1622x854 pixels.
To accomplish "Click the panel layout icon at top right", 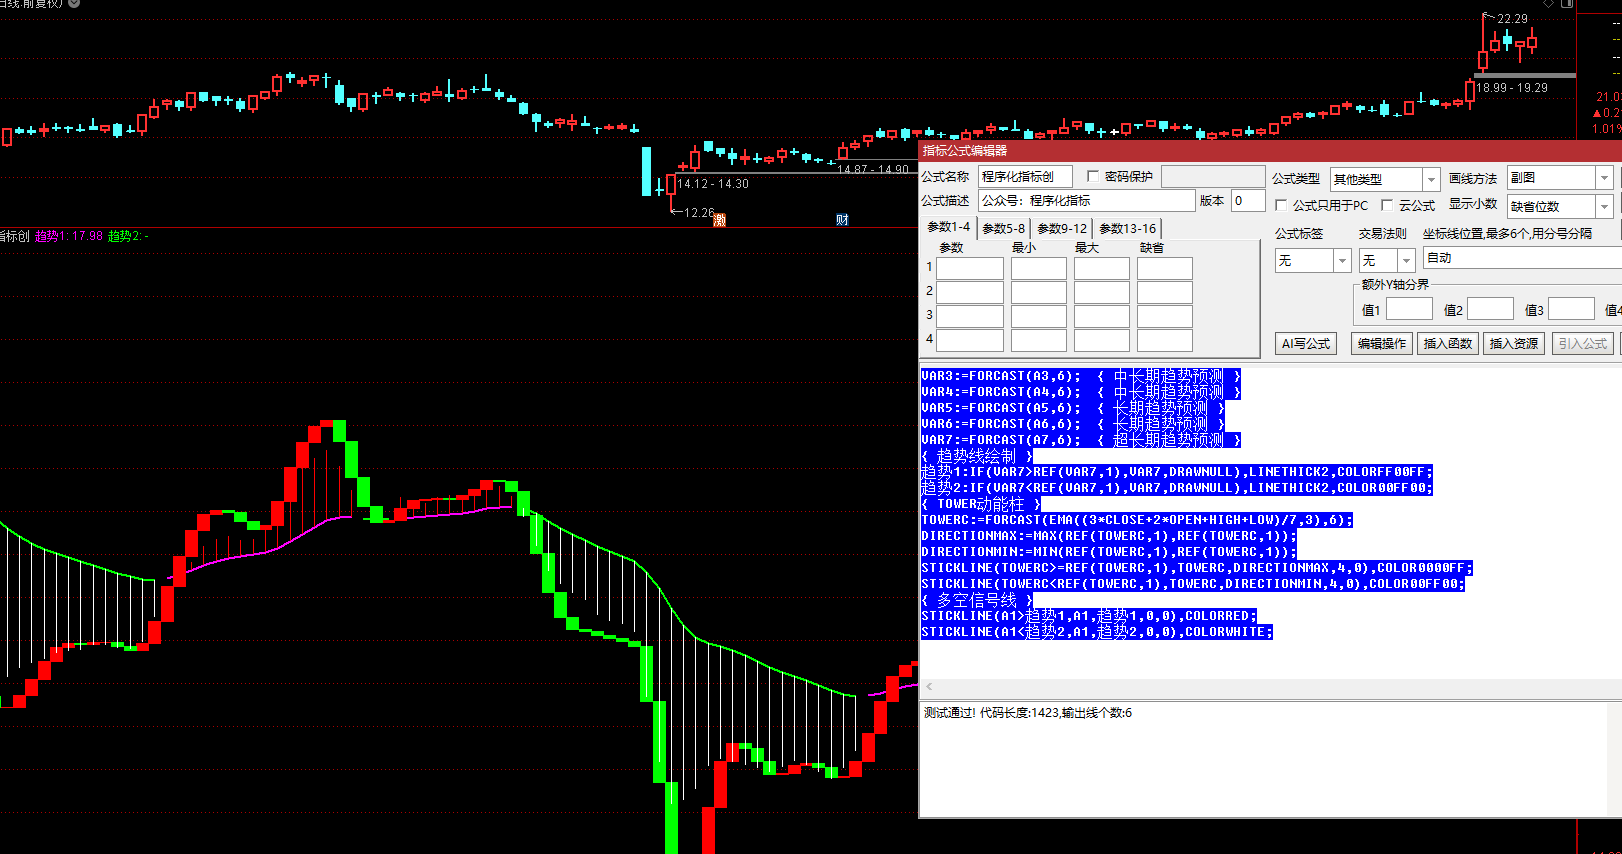I will point(1567,4).
